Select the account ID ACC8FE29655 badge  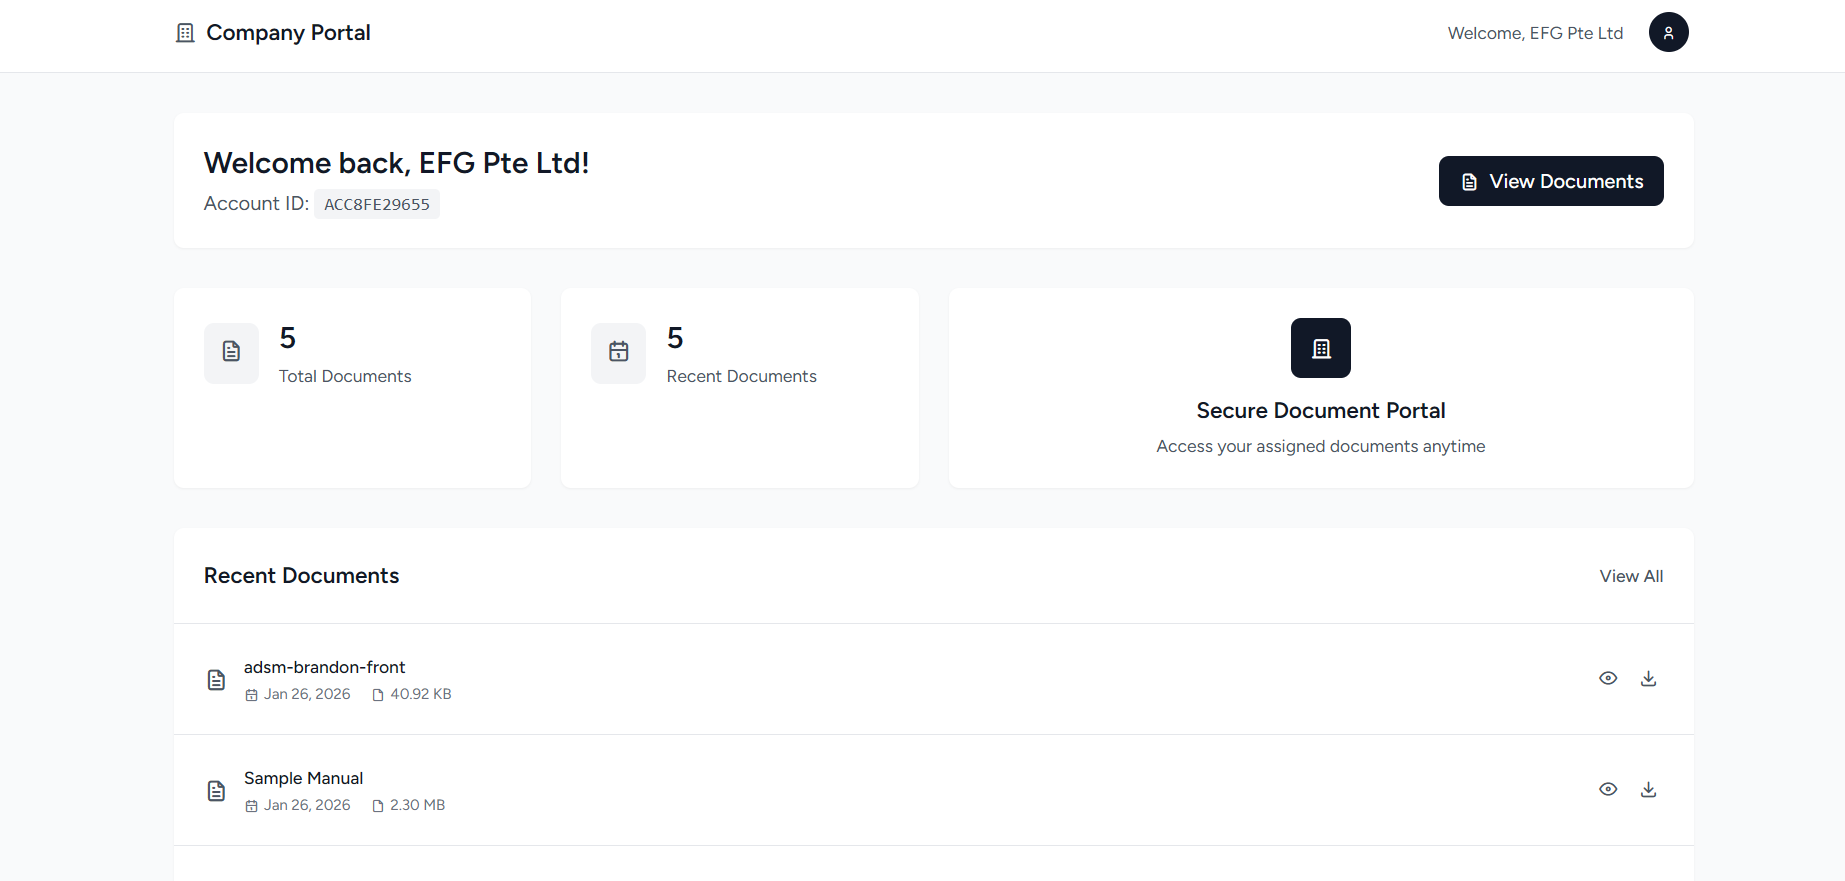click(x=377, y=204)
